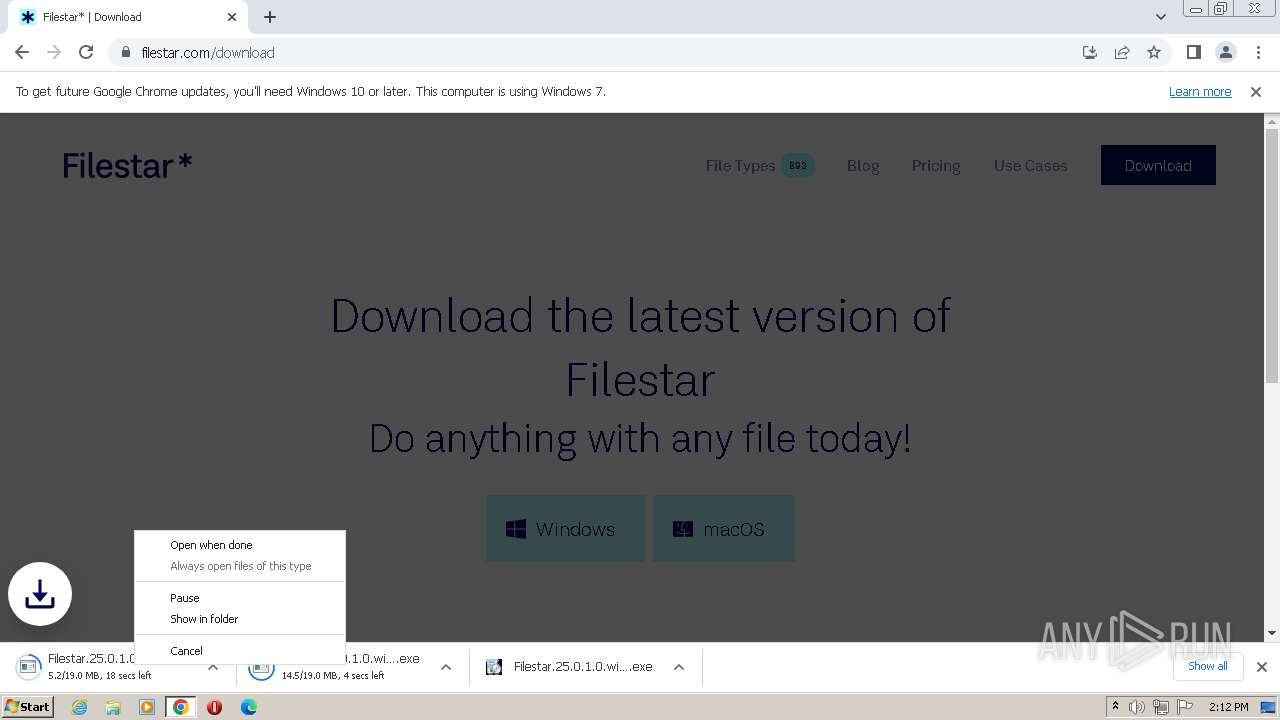Viewport: 1280px width, 720px height.
Task: Open the Windows Start menu
Action: pos(28,707)
